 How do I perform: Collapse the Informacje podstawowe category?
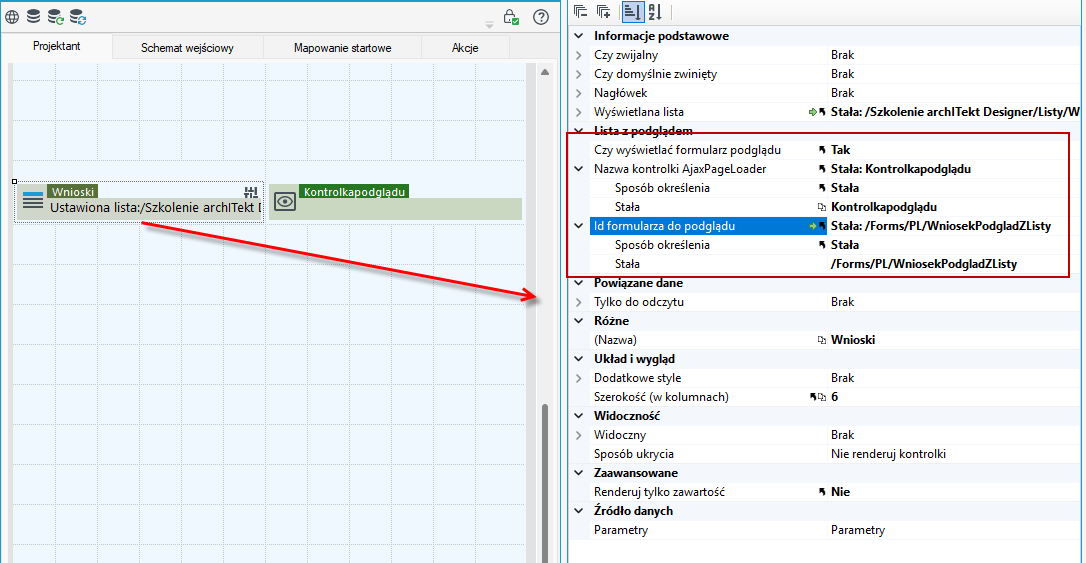[579, 36]
